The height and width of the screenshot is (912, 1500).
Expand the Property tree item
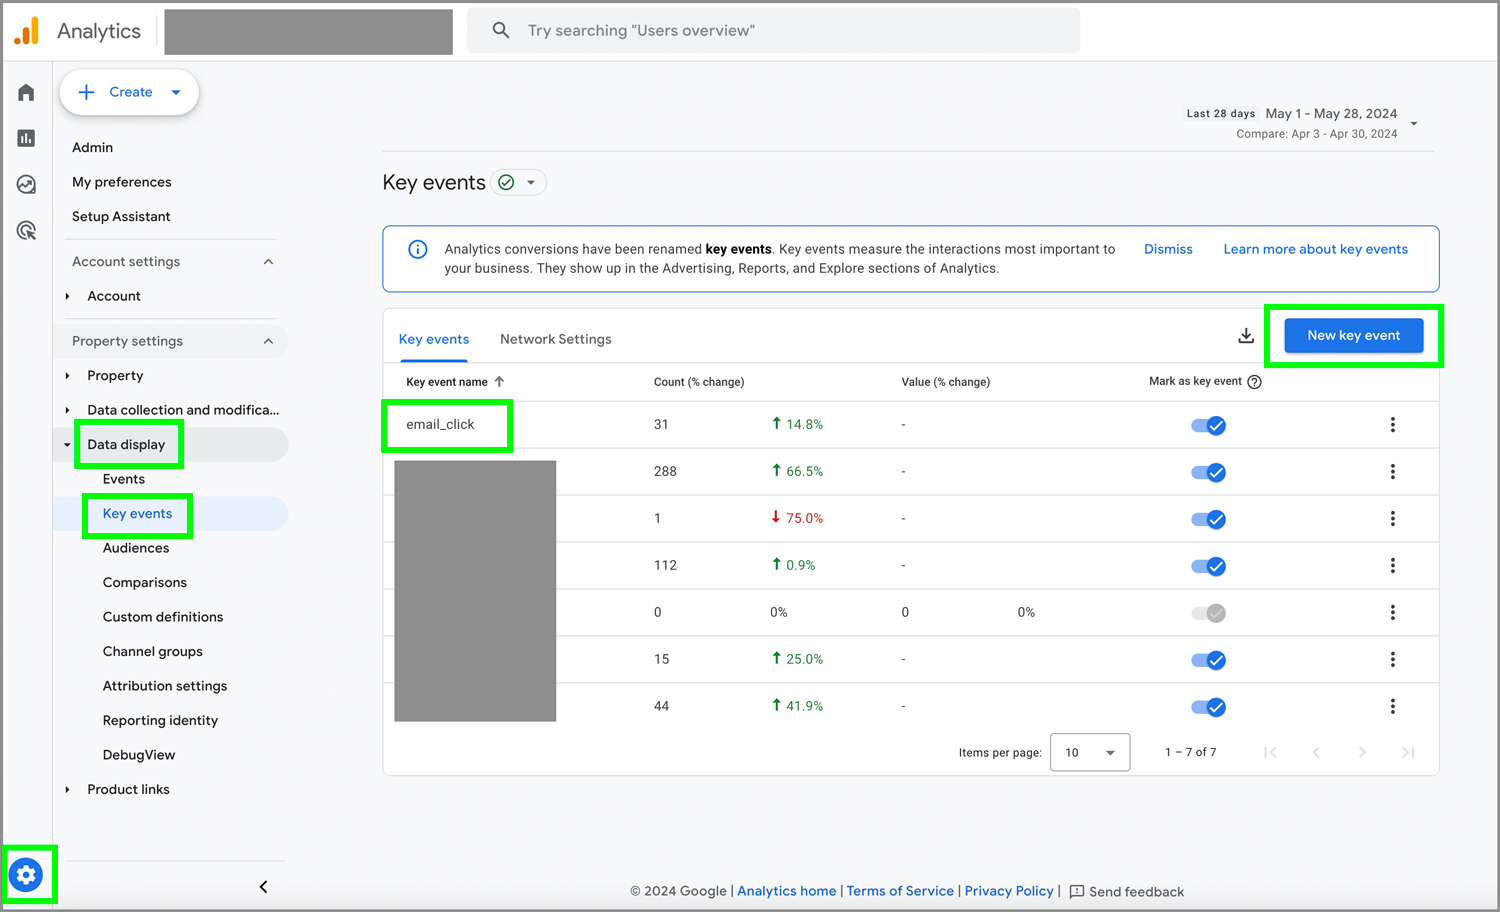click(67, 376)
